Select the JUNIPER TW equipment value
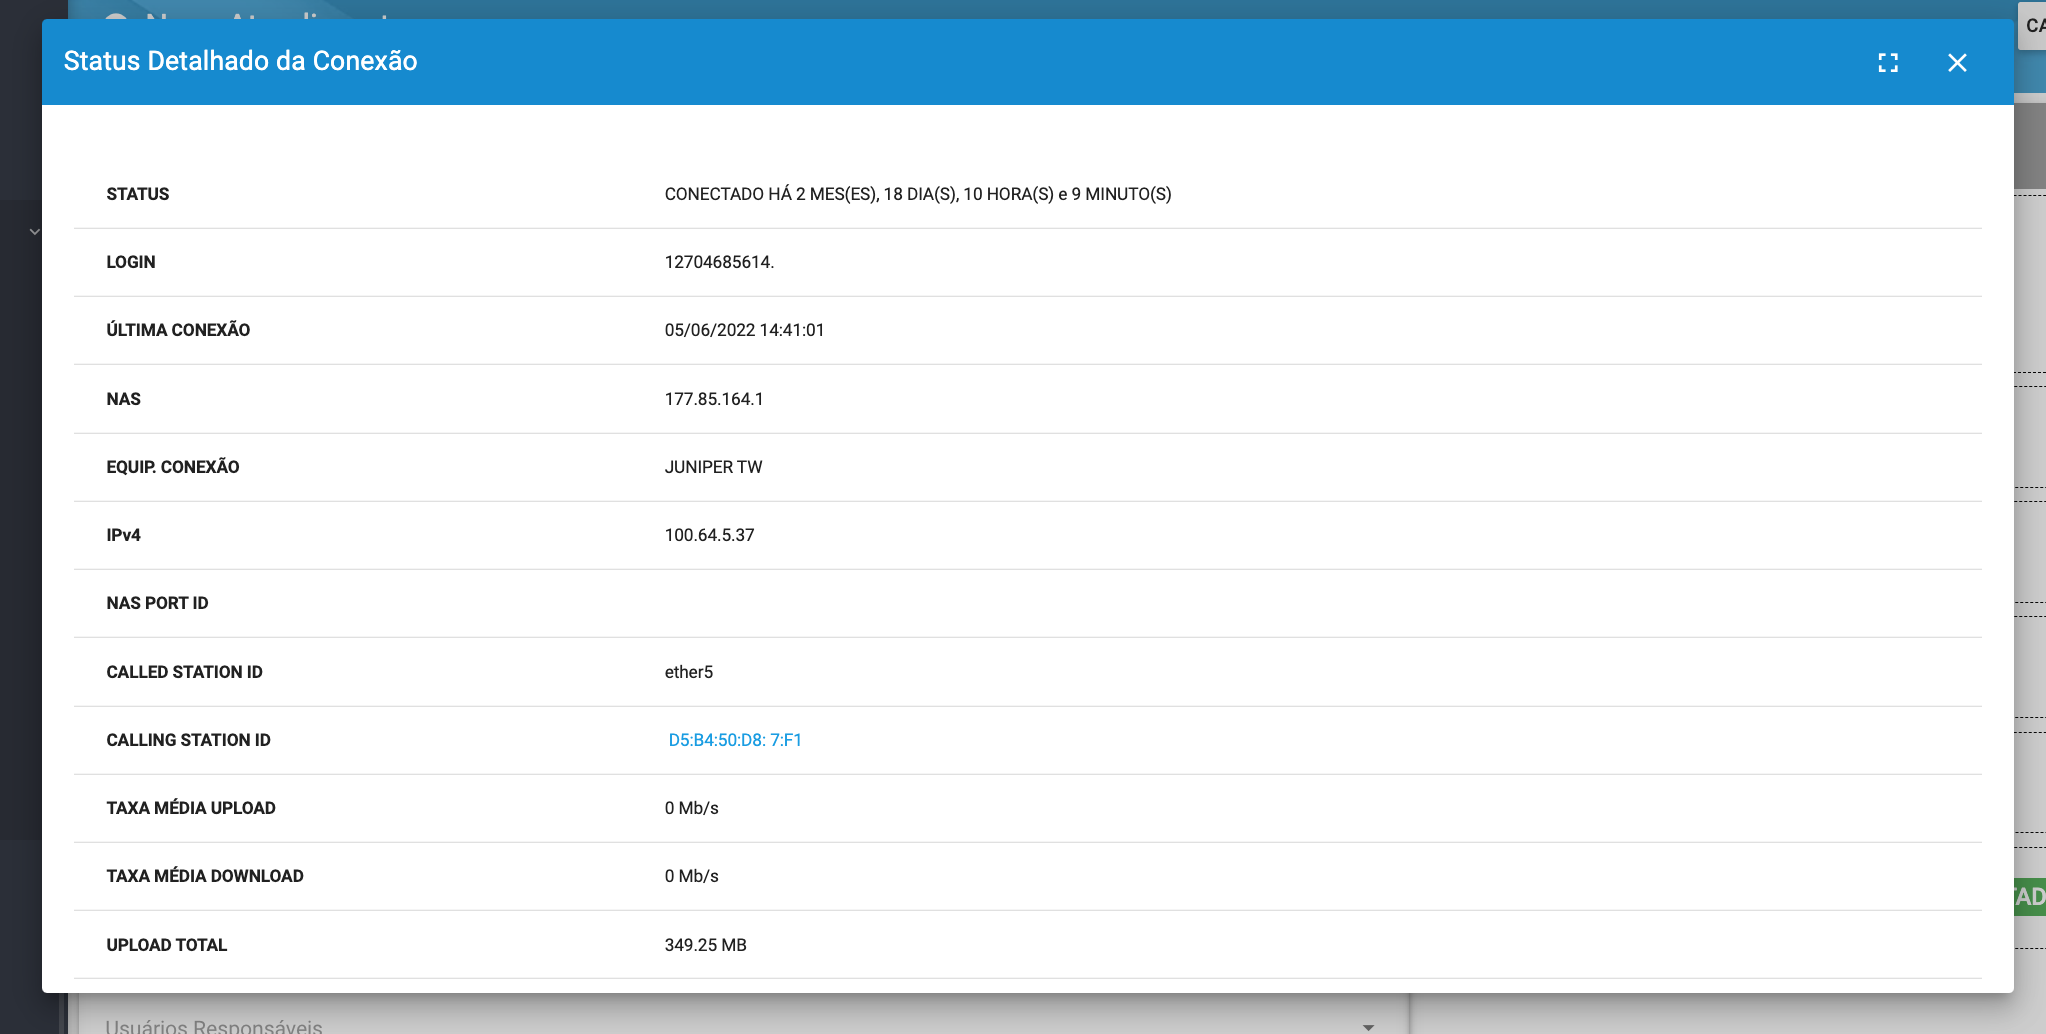 point(713,467)
